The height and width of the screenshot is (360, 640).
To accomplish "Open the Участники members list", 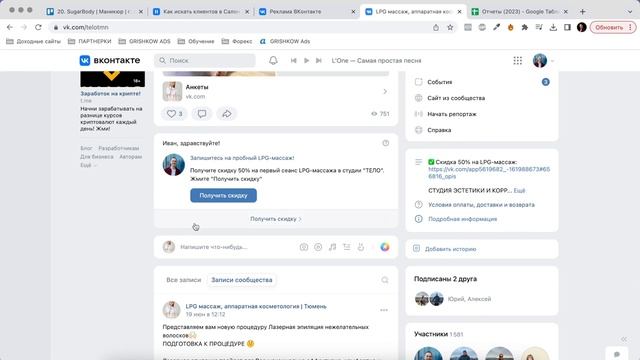I will (439, 334).
